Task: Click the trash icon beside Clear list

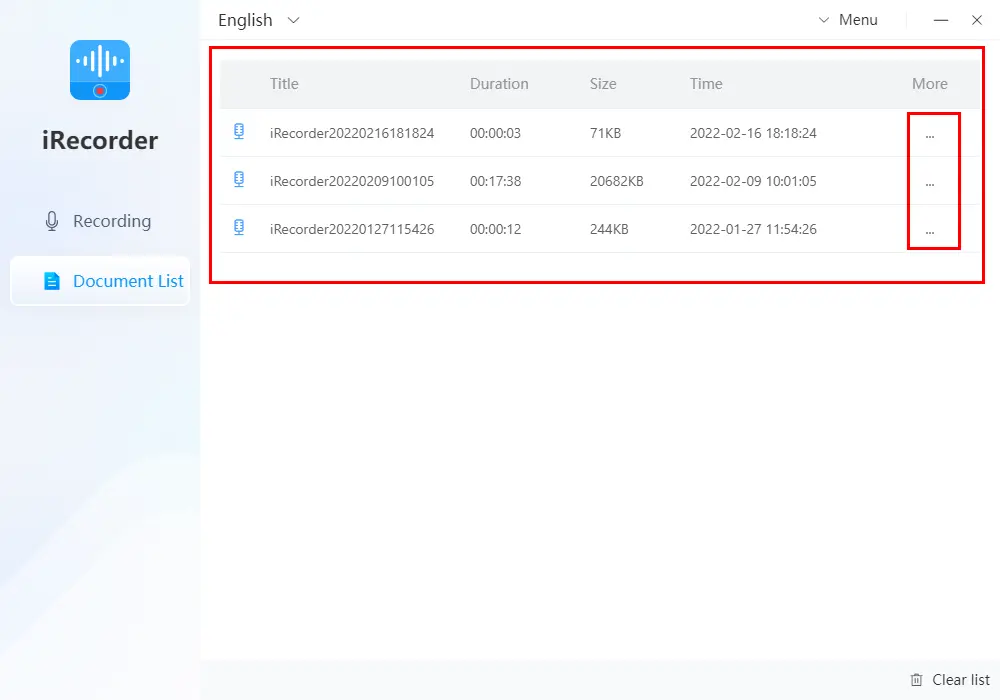Action: (916, 680)
